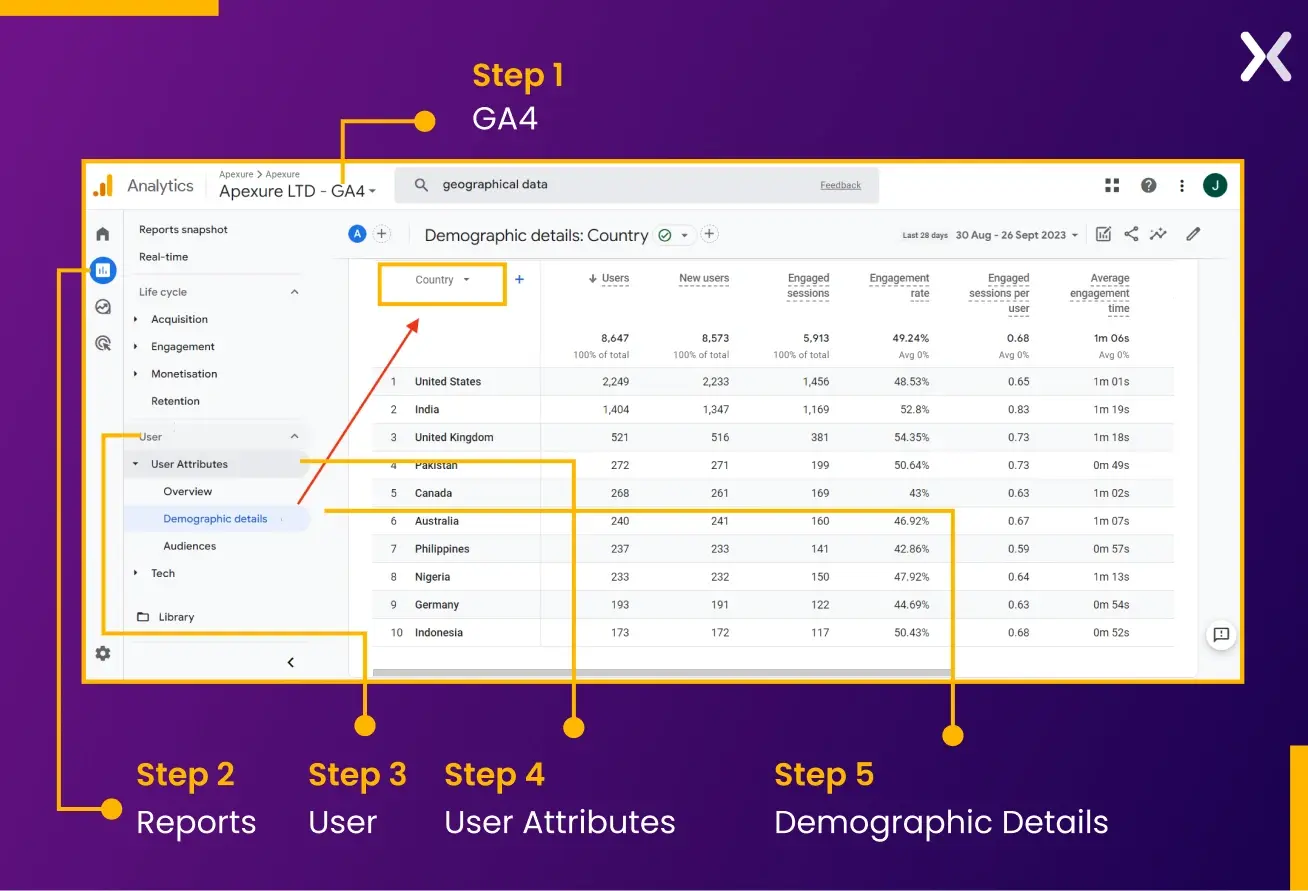Open the report status dropdown arrow
This screenshot has height=891, width=1308.
point(685,236)
